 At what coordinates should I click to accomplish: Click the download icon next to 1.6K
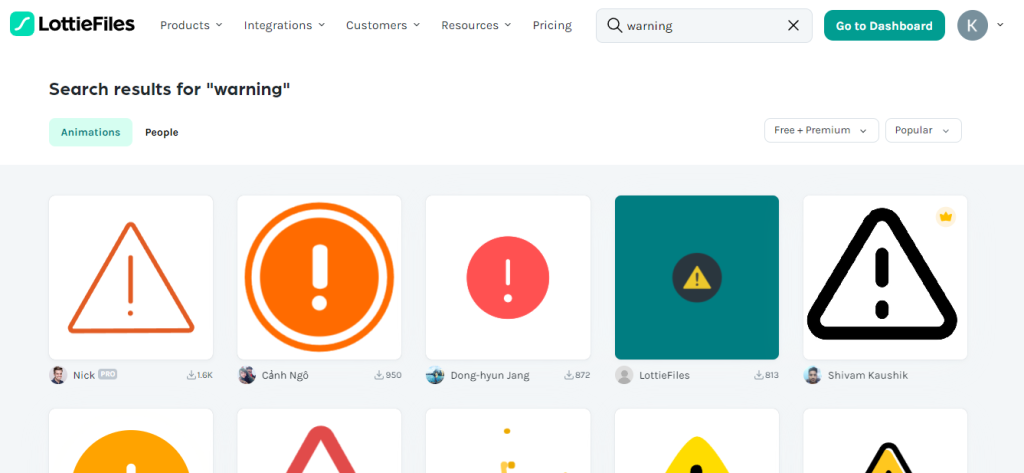pyautogui.click(x=190, y=375)
